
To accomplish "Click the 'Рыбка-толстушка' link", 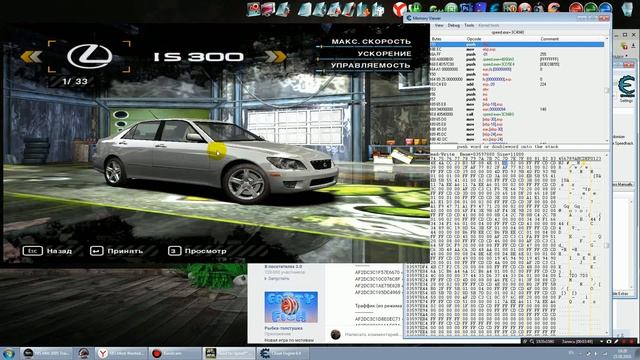I will 283,328.
